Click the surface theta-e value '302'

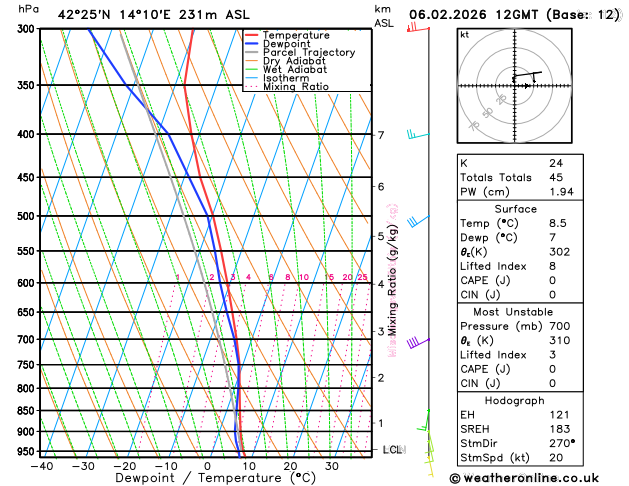click(560, 252)
